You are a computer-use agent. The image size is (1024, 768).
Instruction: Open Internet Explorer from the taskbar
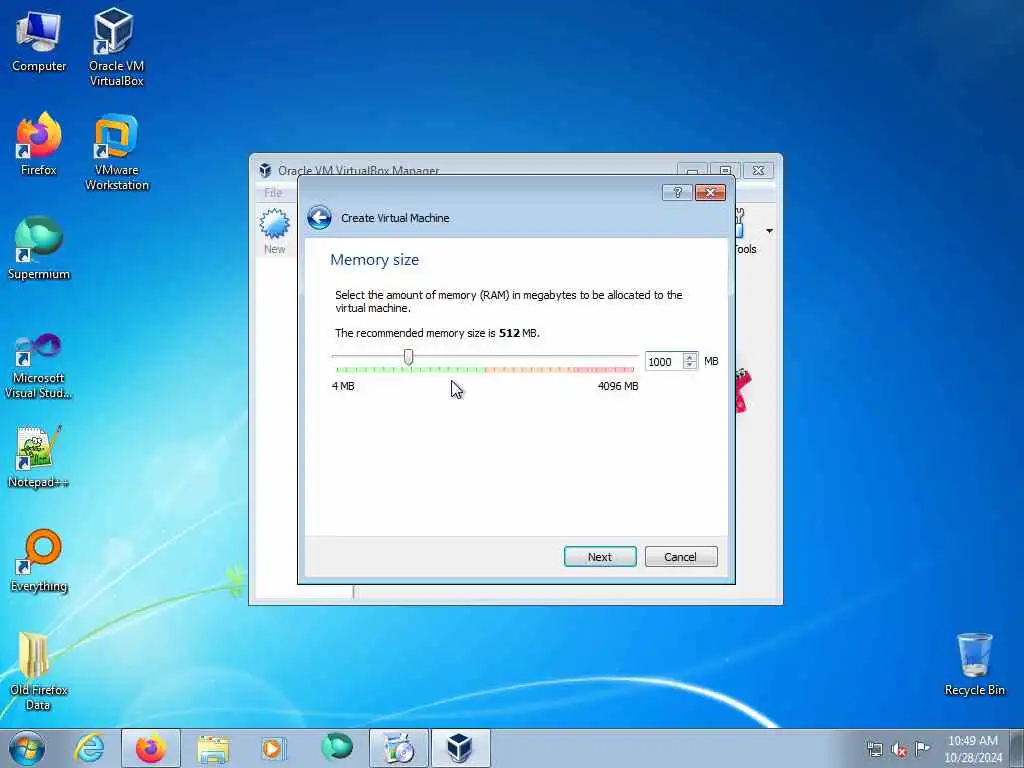coord(89,748)
